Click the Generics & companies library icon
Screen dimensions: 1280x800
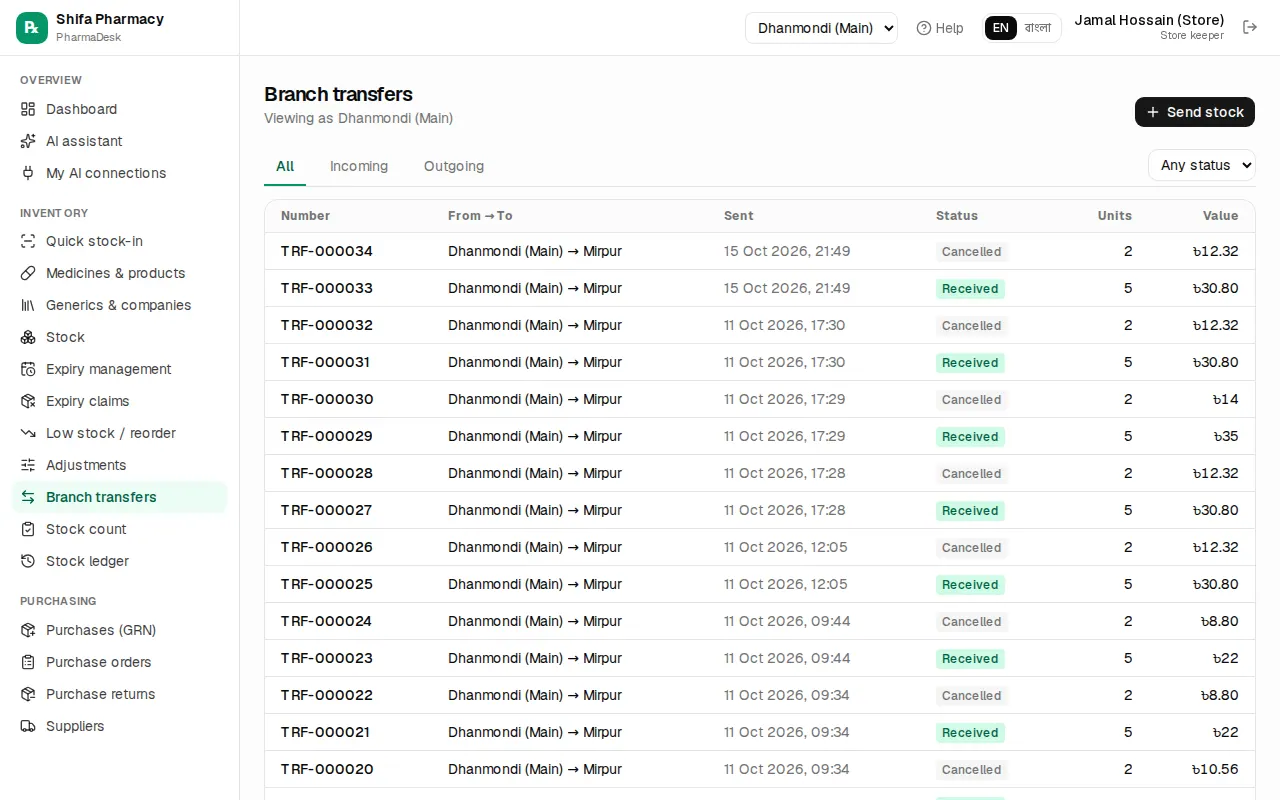tap(28, 305)
